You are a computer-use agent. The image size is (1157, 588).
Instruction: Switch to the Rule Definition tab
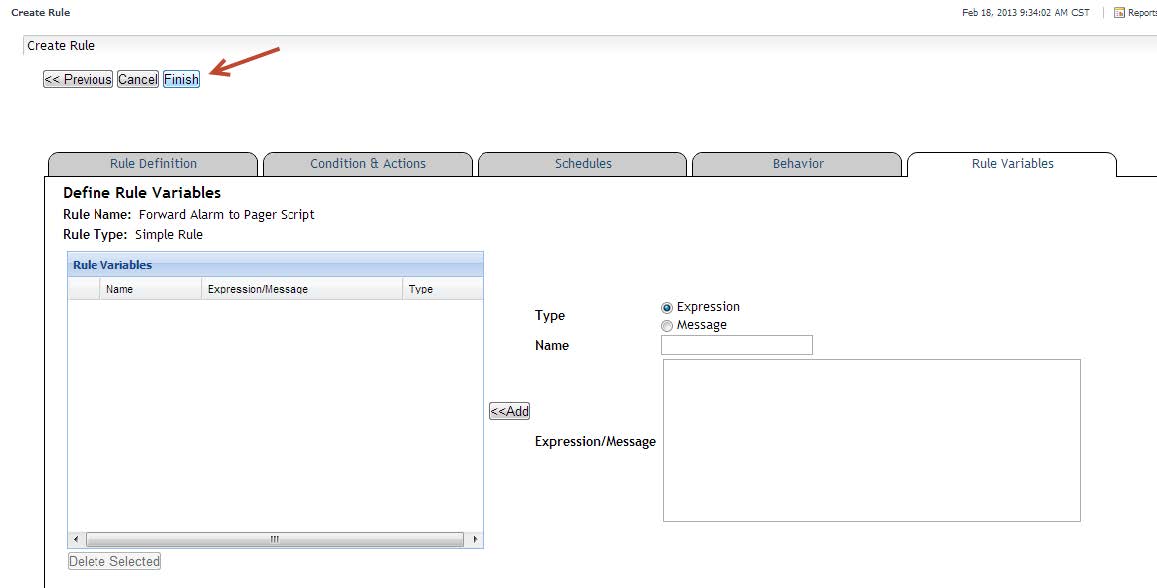click(x=153, y=164)
